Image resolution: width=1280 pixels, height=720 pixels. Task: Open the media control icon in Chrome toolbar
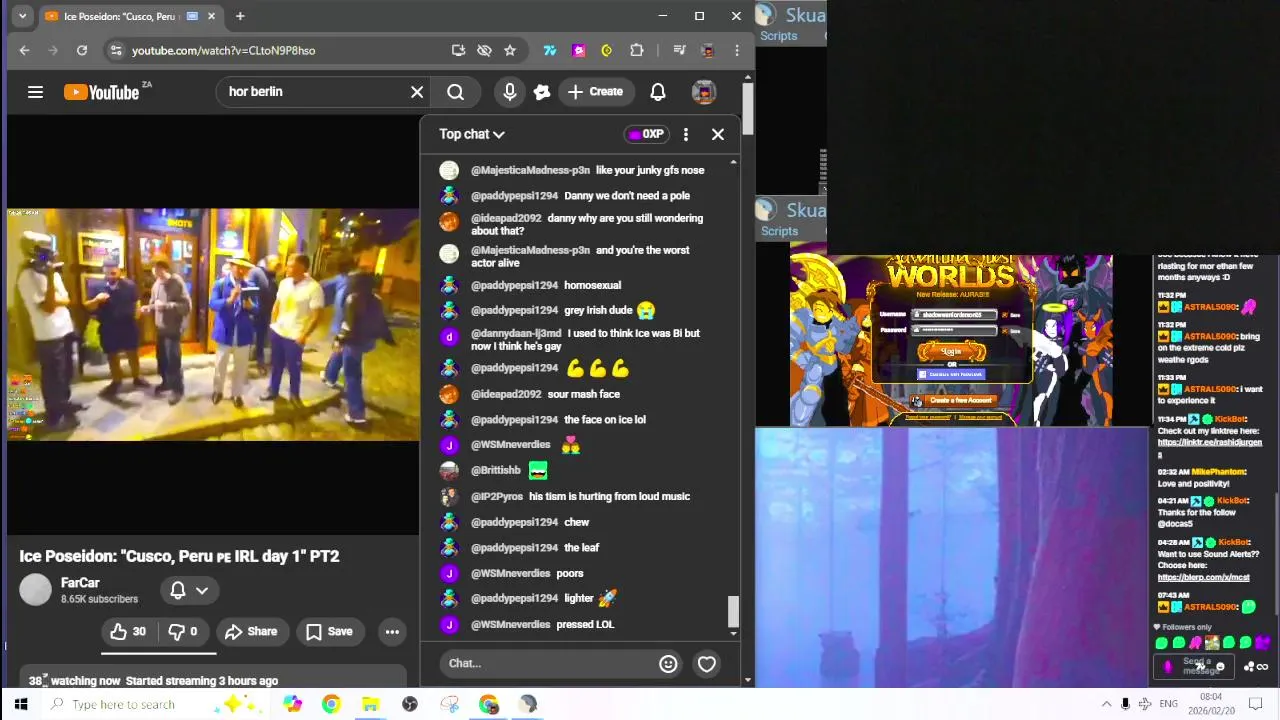(679, 50)
